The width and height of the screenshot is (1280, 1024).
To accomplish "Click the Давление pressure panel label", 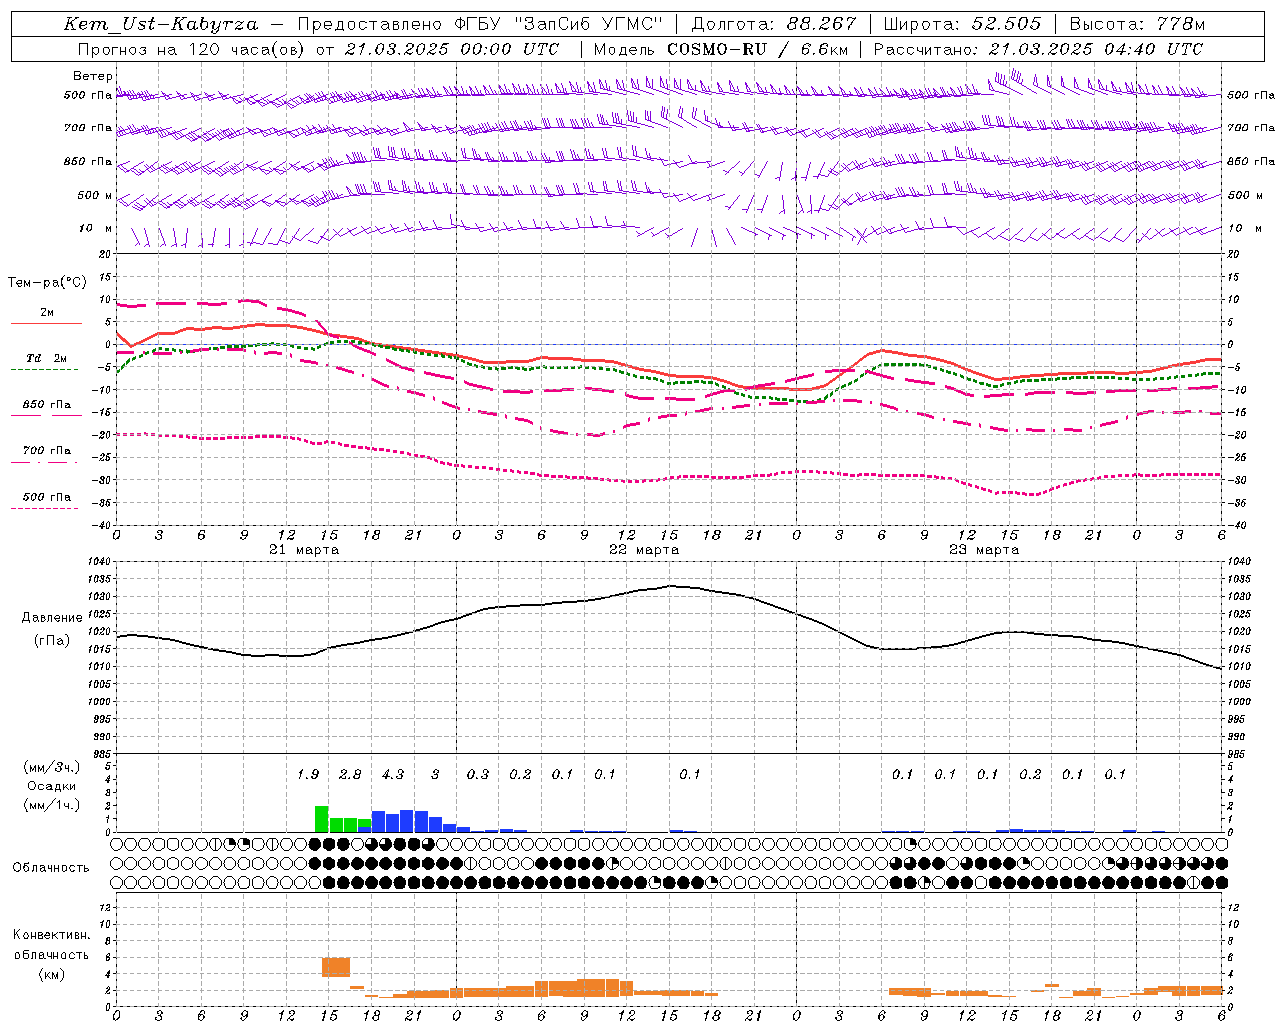I will click(52, 618).
